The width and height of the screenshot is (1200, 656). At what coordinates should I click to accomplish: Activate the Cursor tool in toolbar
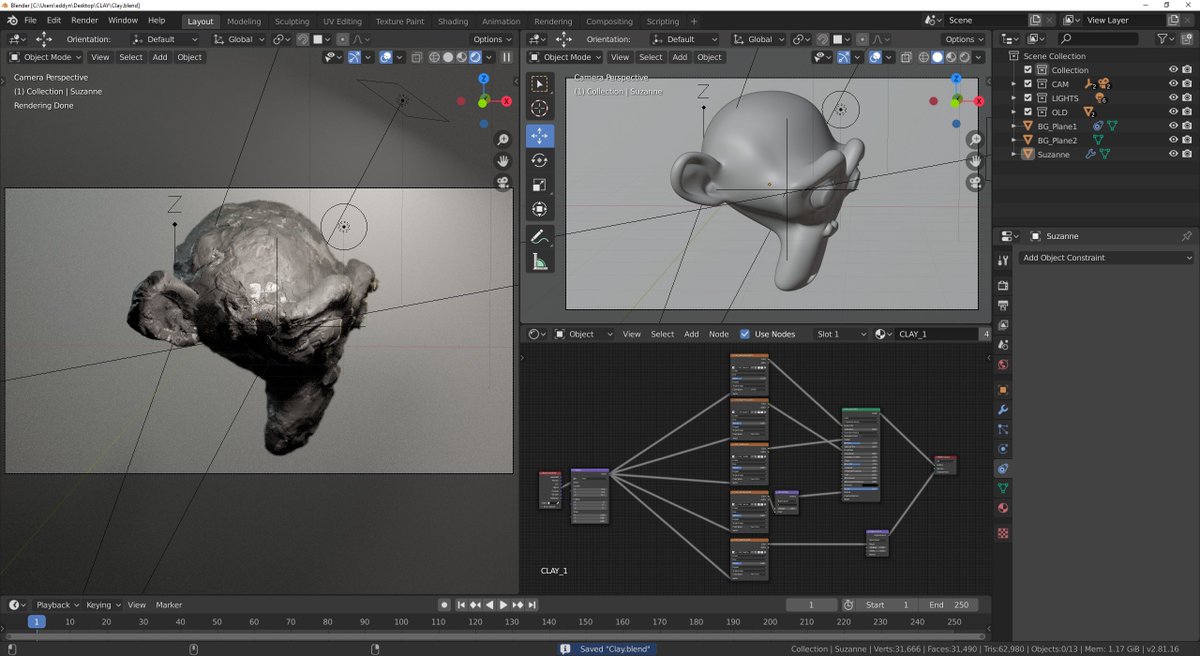coord(539,108)
